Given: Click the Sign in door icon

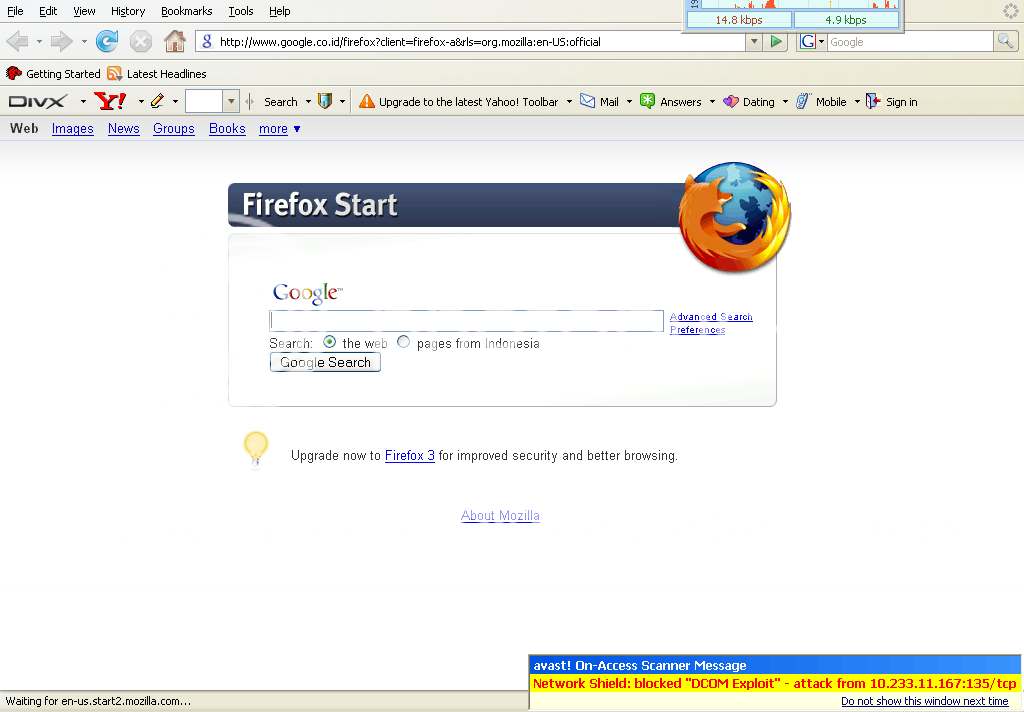Looking at the screenshot, I should [x=873, y=101].
